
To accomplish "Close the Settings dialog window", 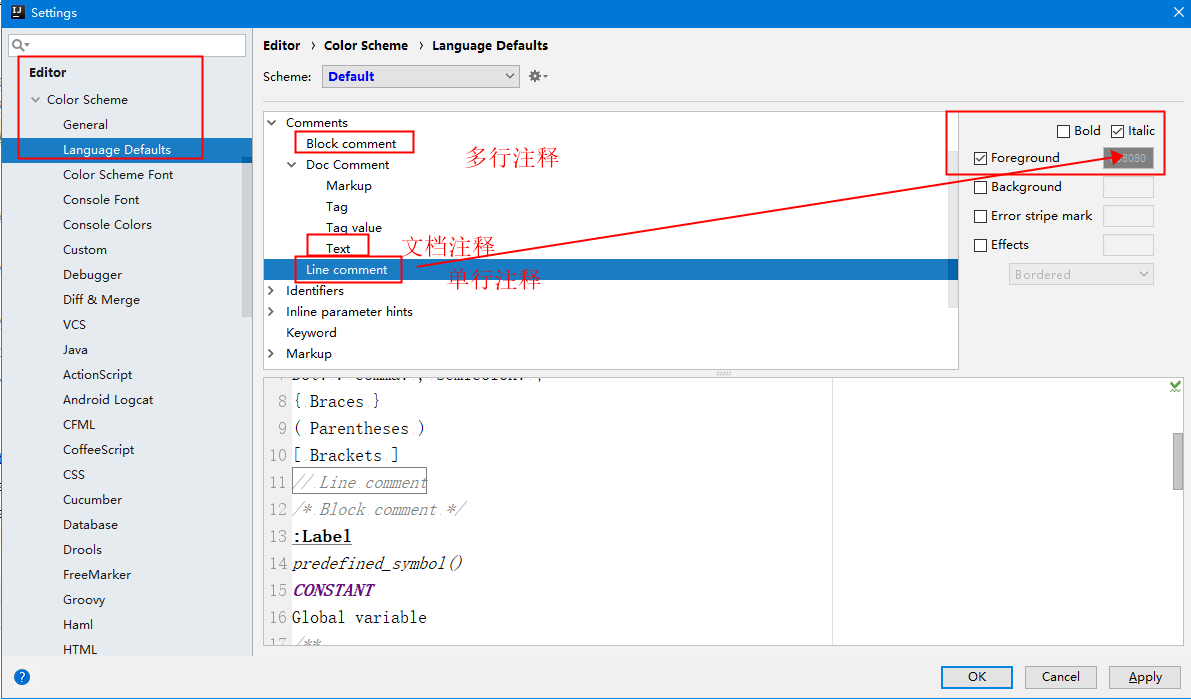I will (x=1178, y=12).
